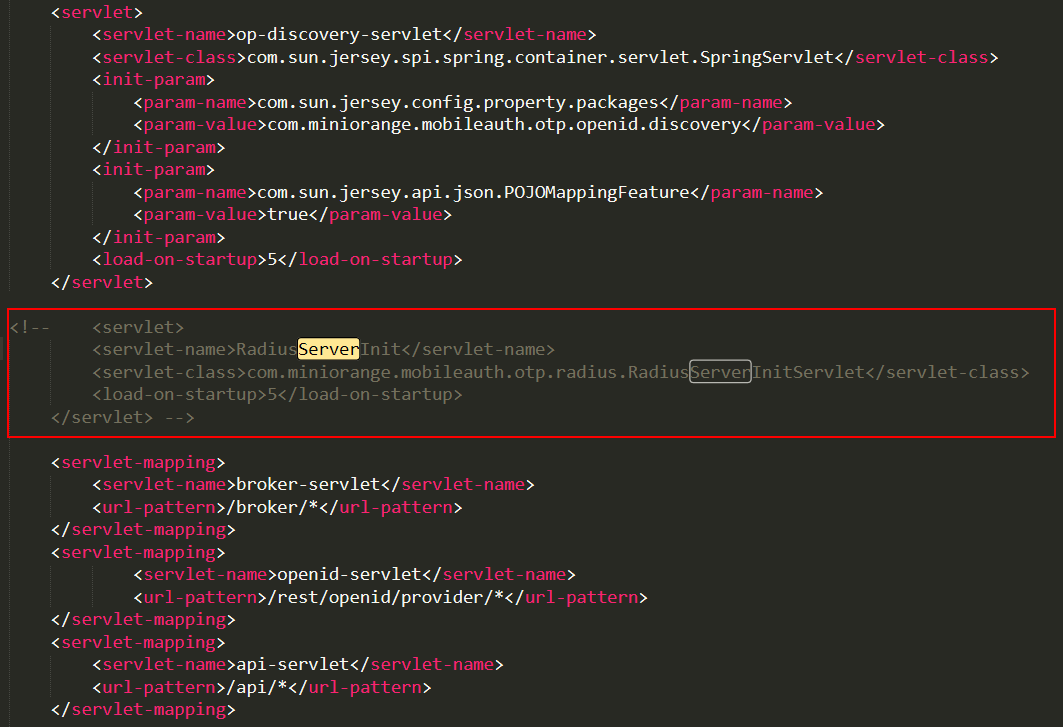Click the commented load-on-startup line

click(x=277, y=395)
